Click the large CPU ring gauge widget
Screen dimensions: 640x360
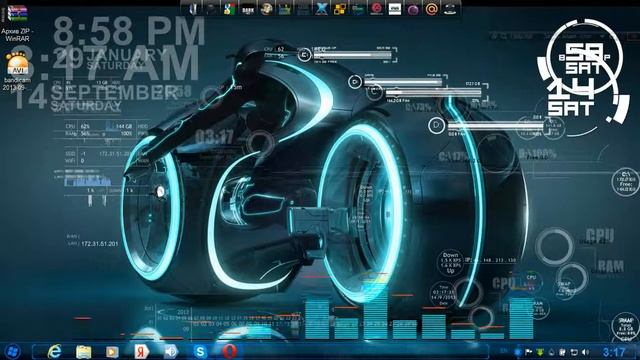pos(555,247)
